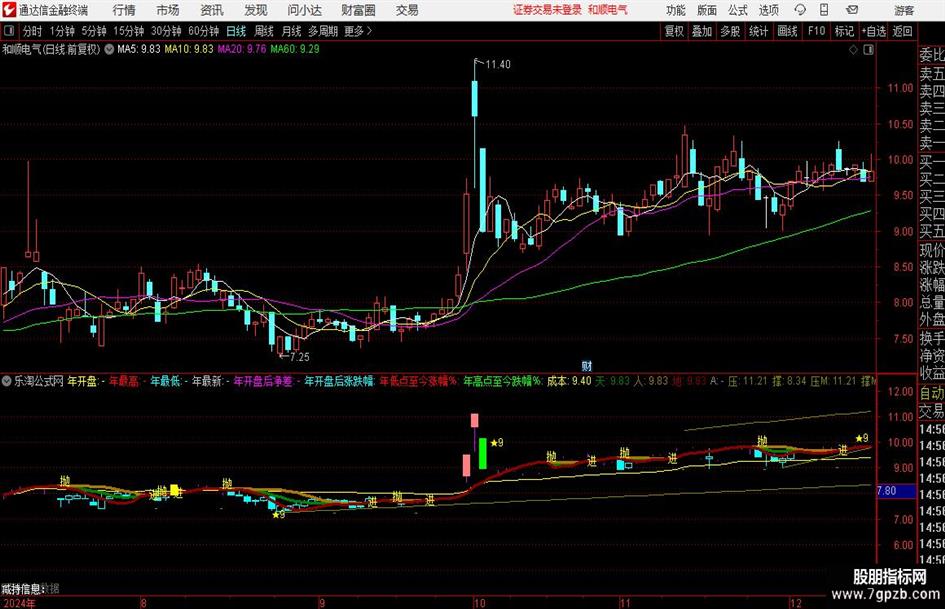Open the headset customer service icon
This screenshot has width=945, height=609.
tap(800, 10)
